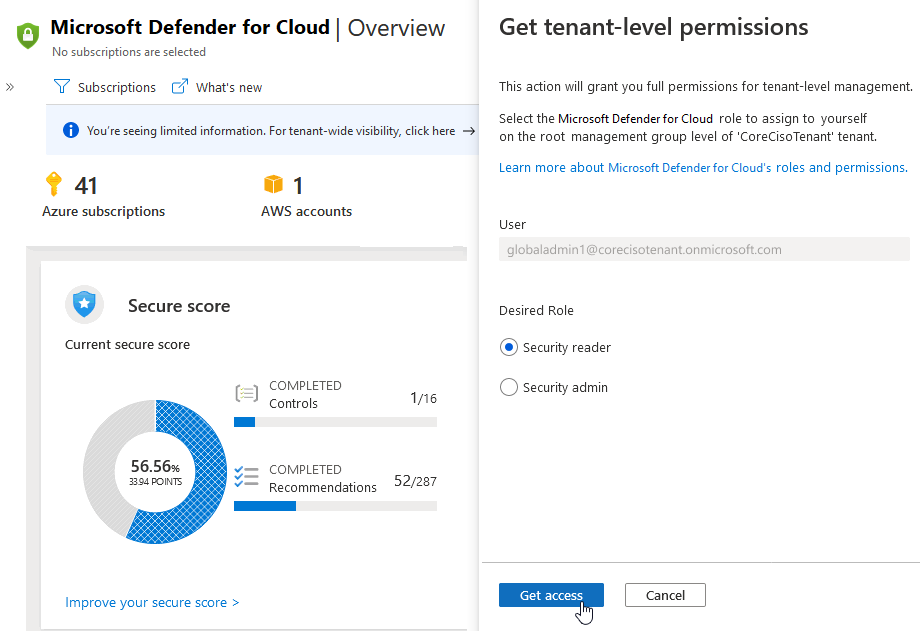Click the 1/16 controls count
The width and height of the screenshot is (920, 631).
(x=423, y=398)
